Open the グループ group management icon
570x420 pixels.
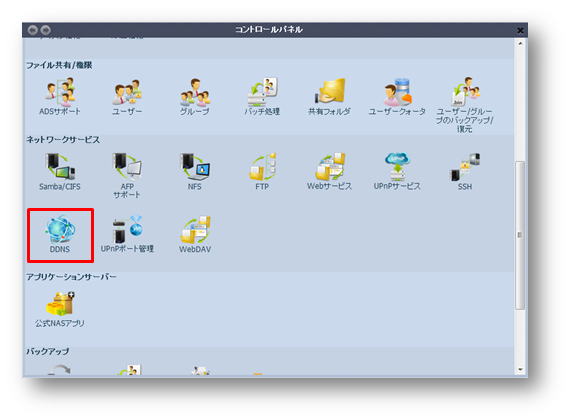tap(195, 96)
